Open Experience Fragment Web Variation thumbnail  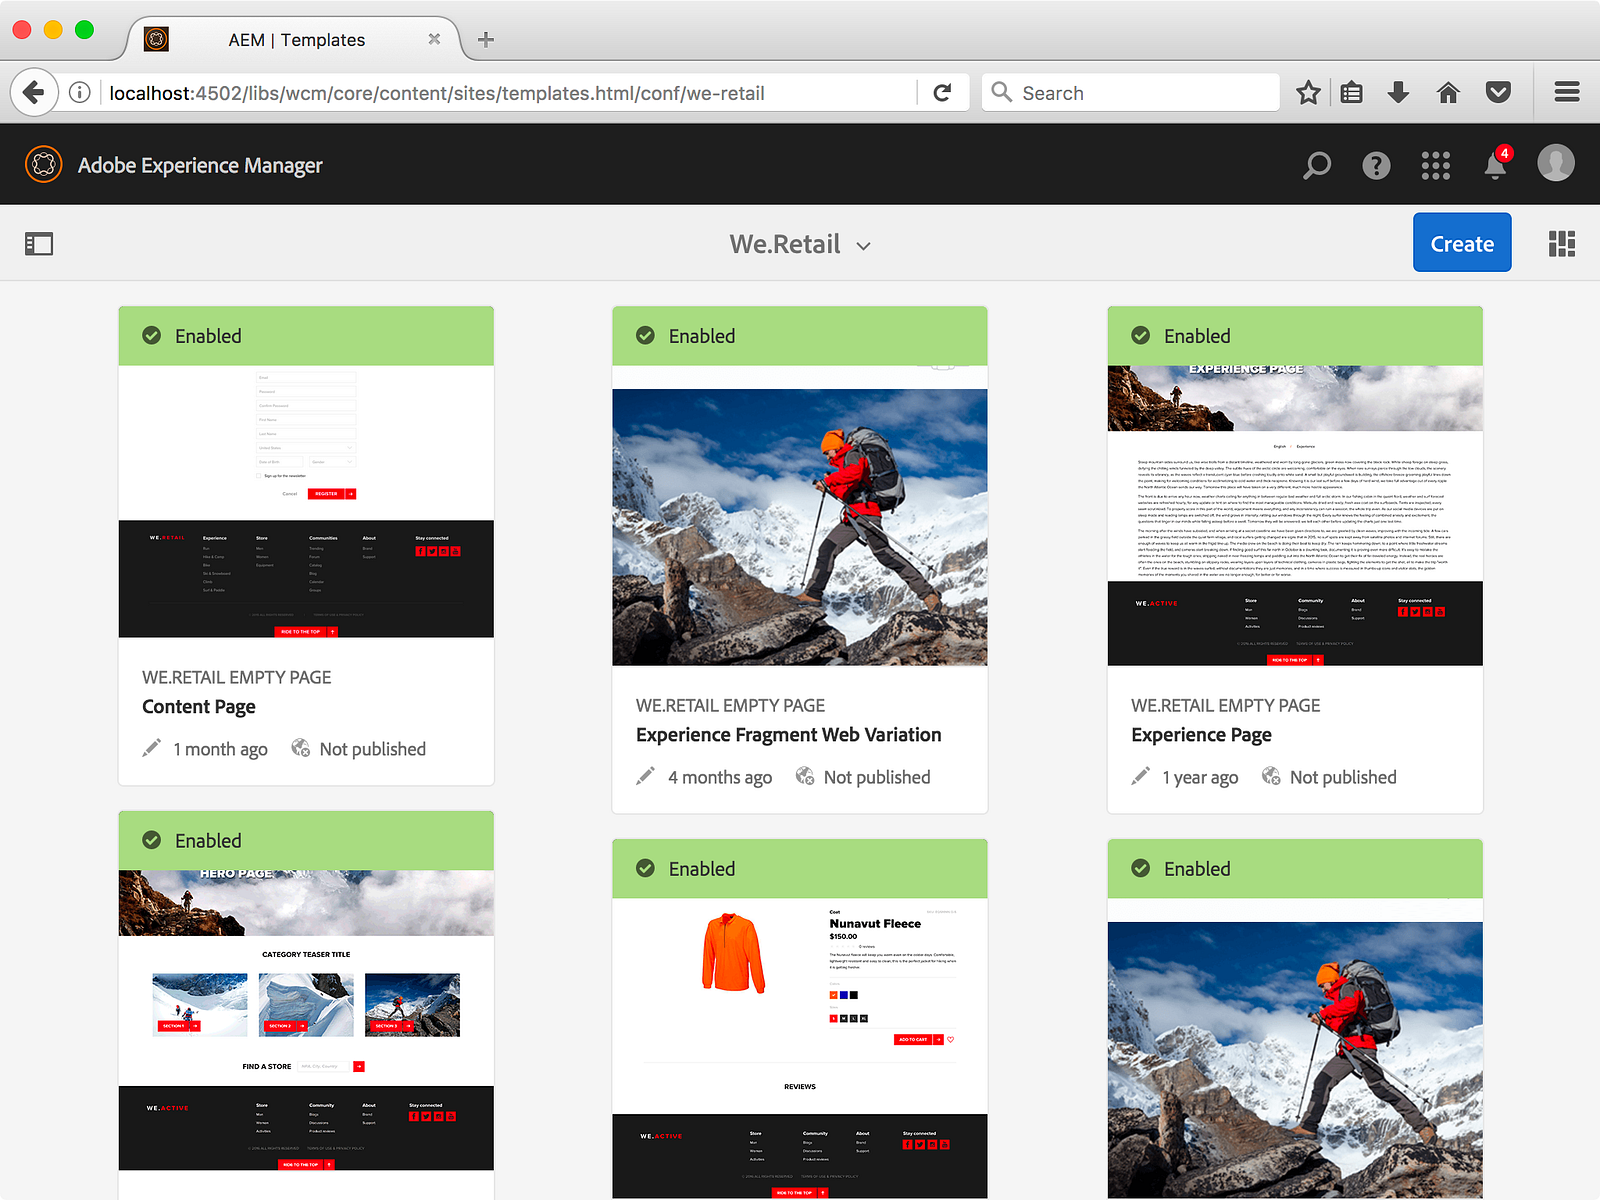coord(800,515)
